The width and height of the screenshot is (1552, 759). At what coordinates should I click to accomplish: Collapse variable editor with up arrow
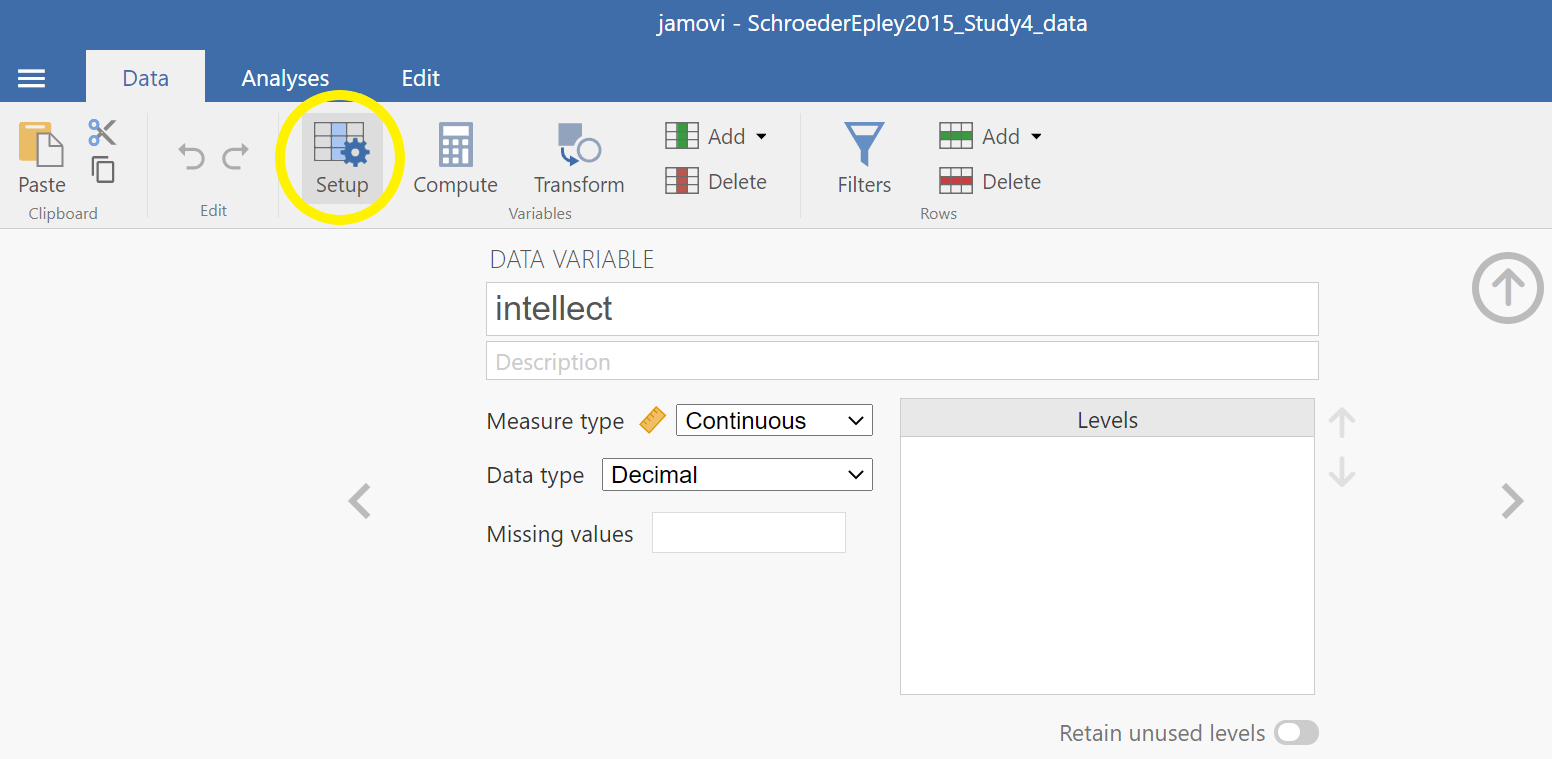[1507, 288]
